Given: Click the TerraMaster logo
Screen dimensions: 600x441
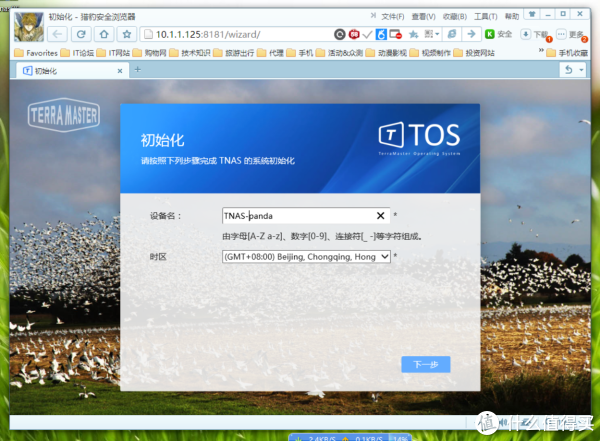Looking at the screenshot, I should click(64, 115).
